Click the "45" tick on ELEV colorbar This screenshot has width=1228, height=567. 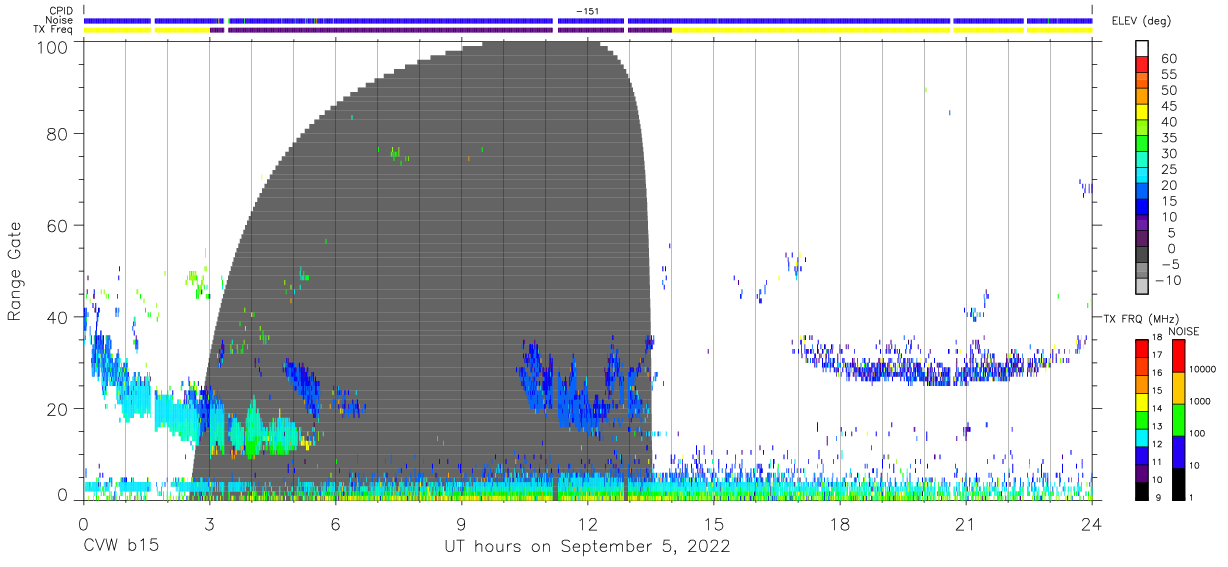(1167, 107)
